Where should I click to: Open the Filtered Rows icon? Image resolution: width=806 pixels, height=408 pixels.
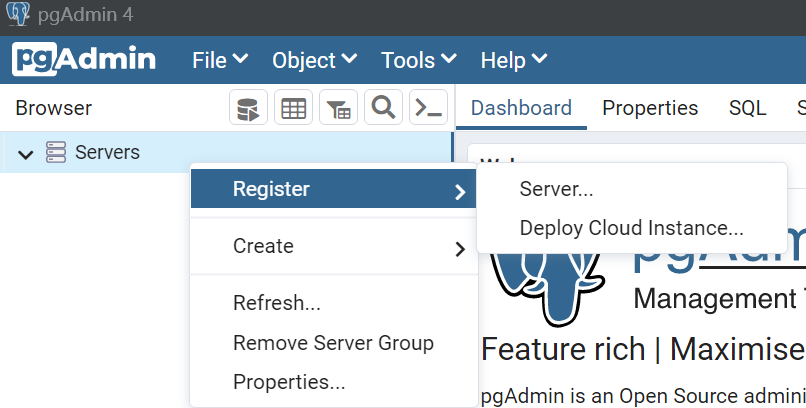pos(338,108)
